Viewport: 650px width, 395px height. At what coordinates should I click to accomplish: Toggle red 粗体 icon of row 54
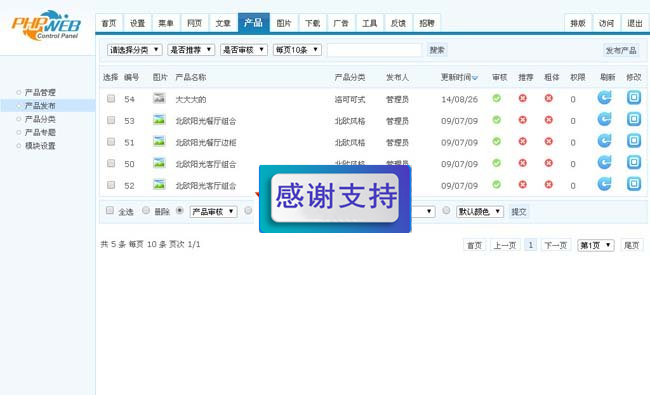(549, 98)
